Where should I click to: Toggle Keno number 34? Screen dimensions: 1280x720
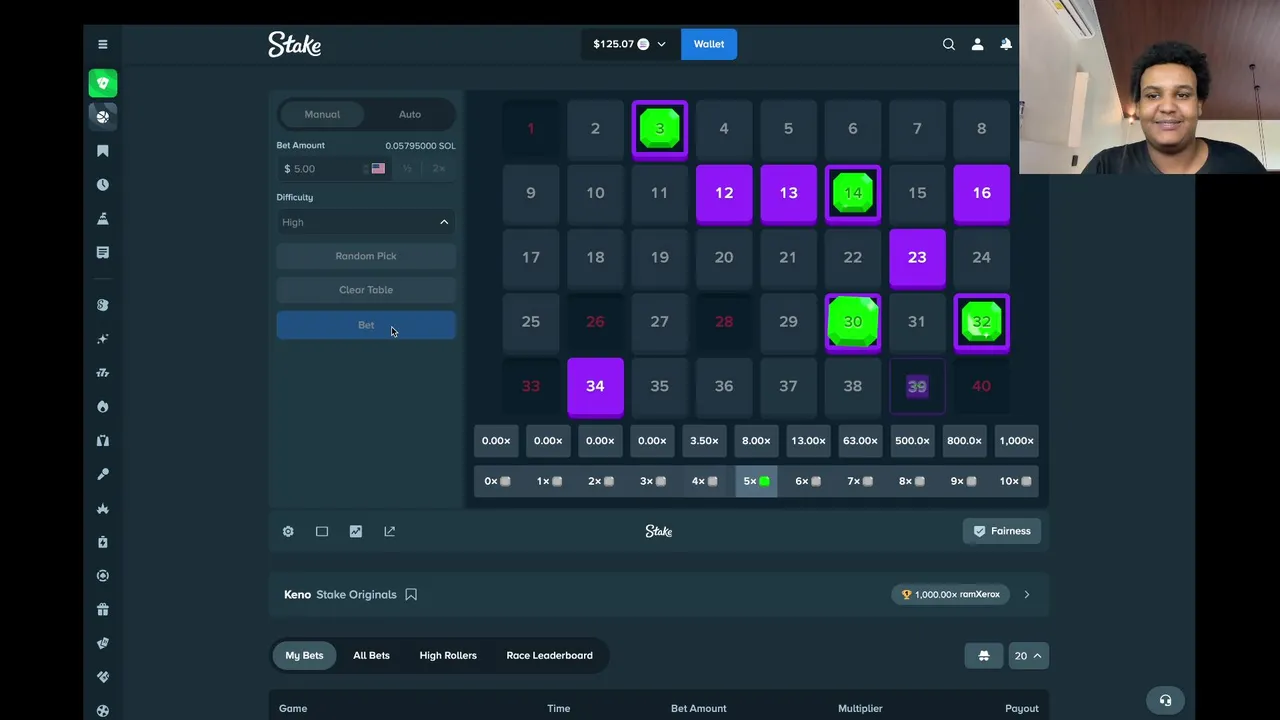(x=595, y=386)
